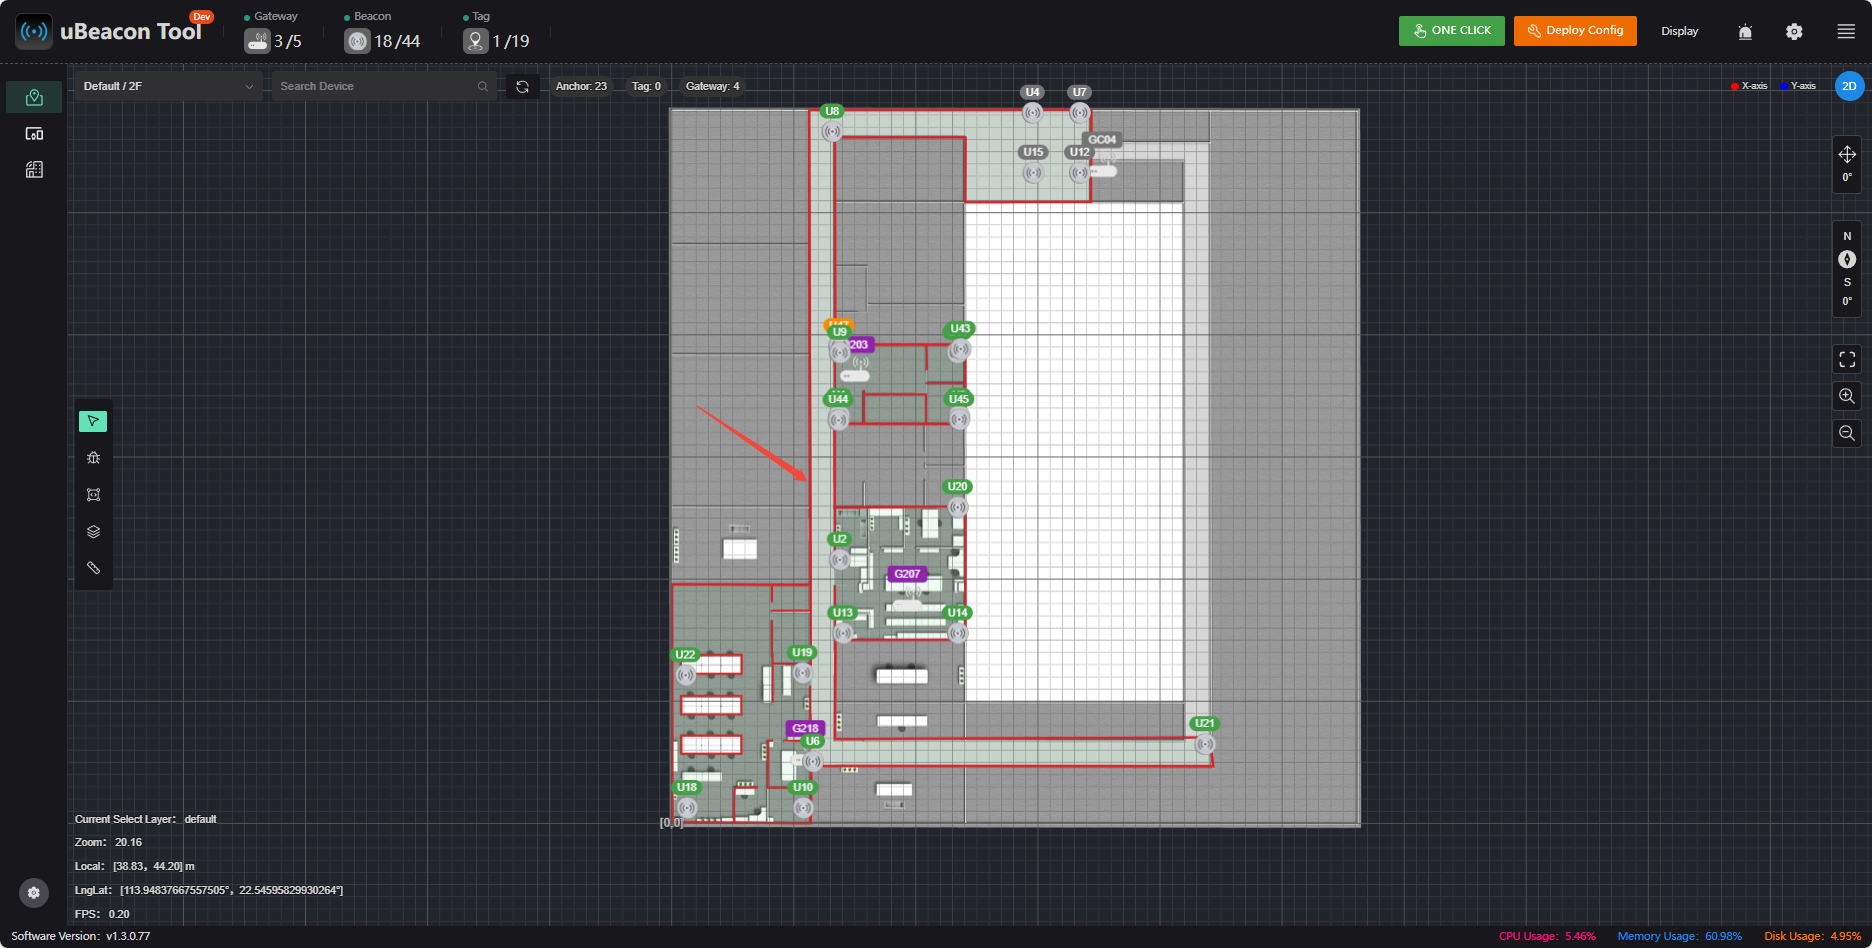Open the alarm bell notifications

[1745, 32]
